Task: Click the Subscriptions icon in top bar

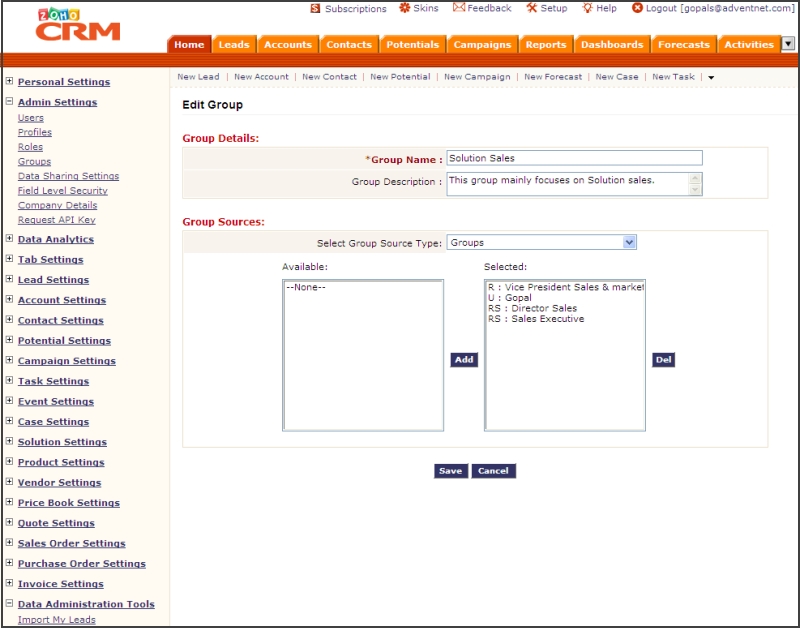Action: [x=315, y=9]
